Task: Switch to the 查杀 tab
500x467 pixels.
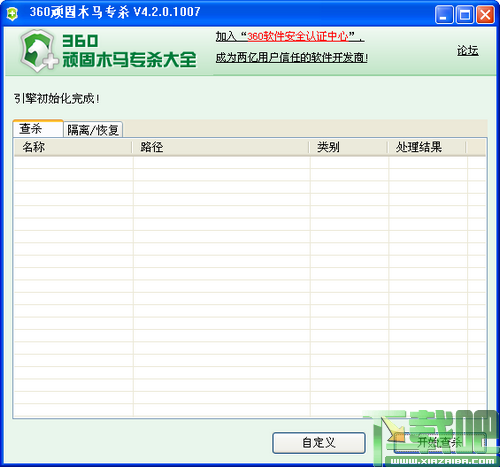Action: [38, 129]
